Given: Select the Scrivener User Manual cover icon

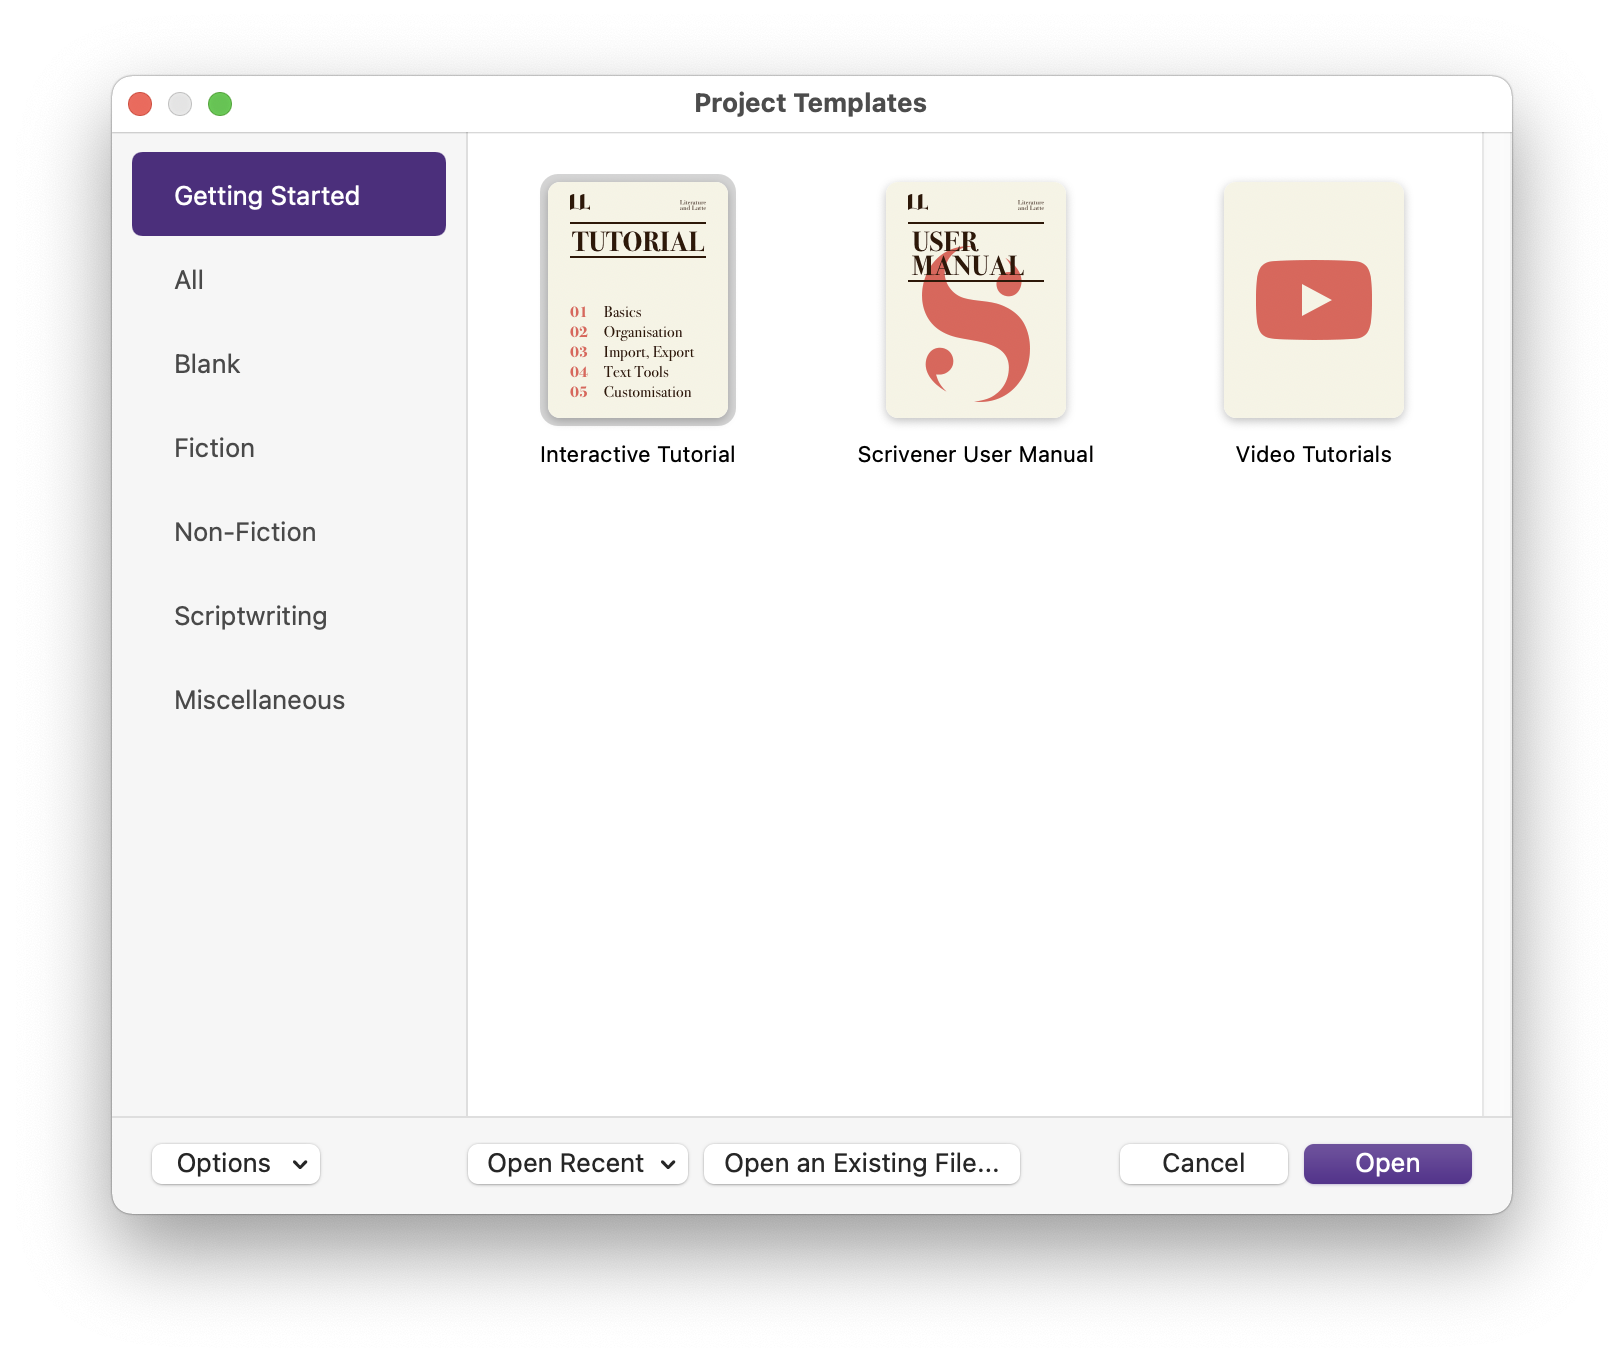Looking at the screenshot, I should coord(975,300).
